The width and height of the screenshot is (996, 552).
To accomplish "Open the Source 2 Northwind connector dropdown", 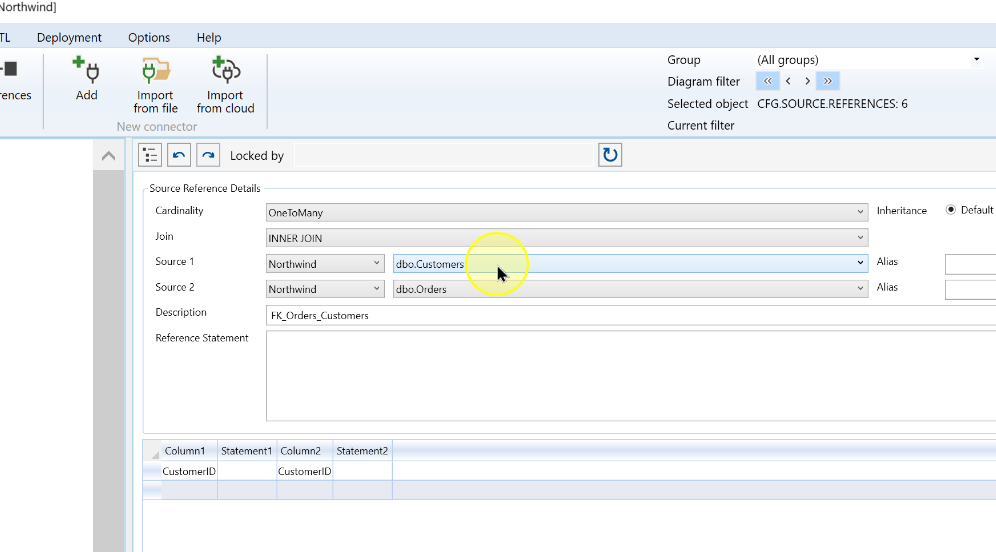I will (325, 289).
